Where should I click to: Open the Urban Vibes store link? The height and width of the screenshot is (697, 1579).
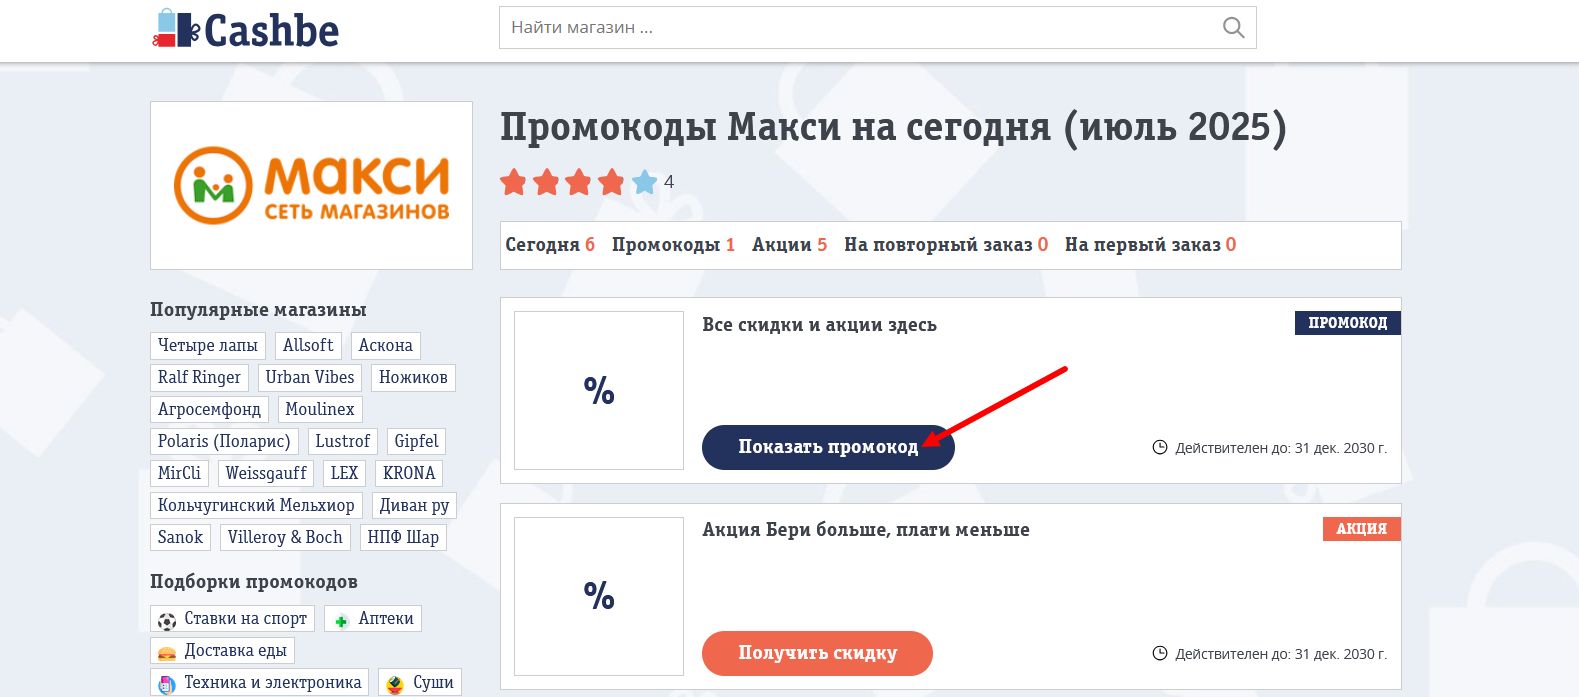coord(310,377)
